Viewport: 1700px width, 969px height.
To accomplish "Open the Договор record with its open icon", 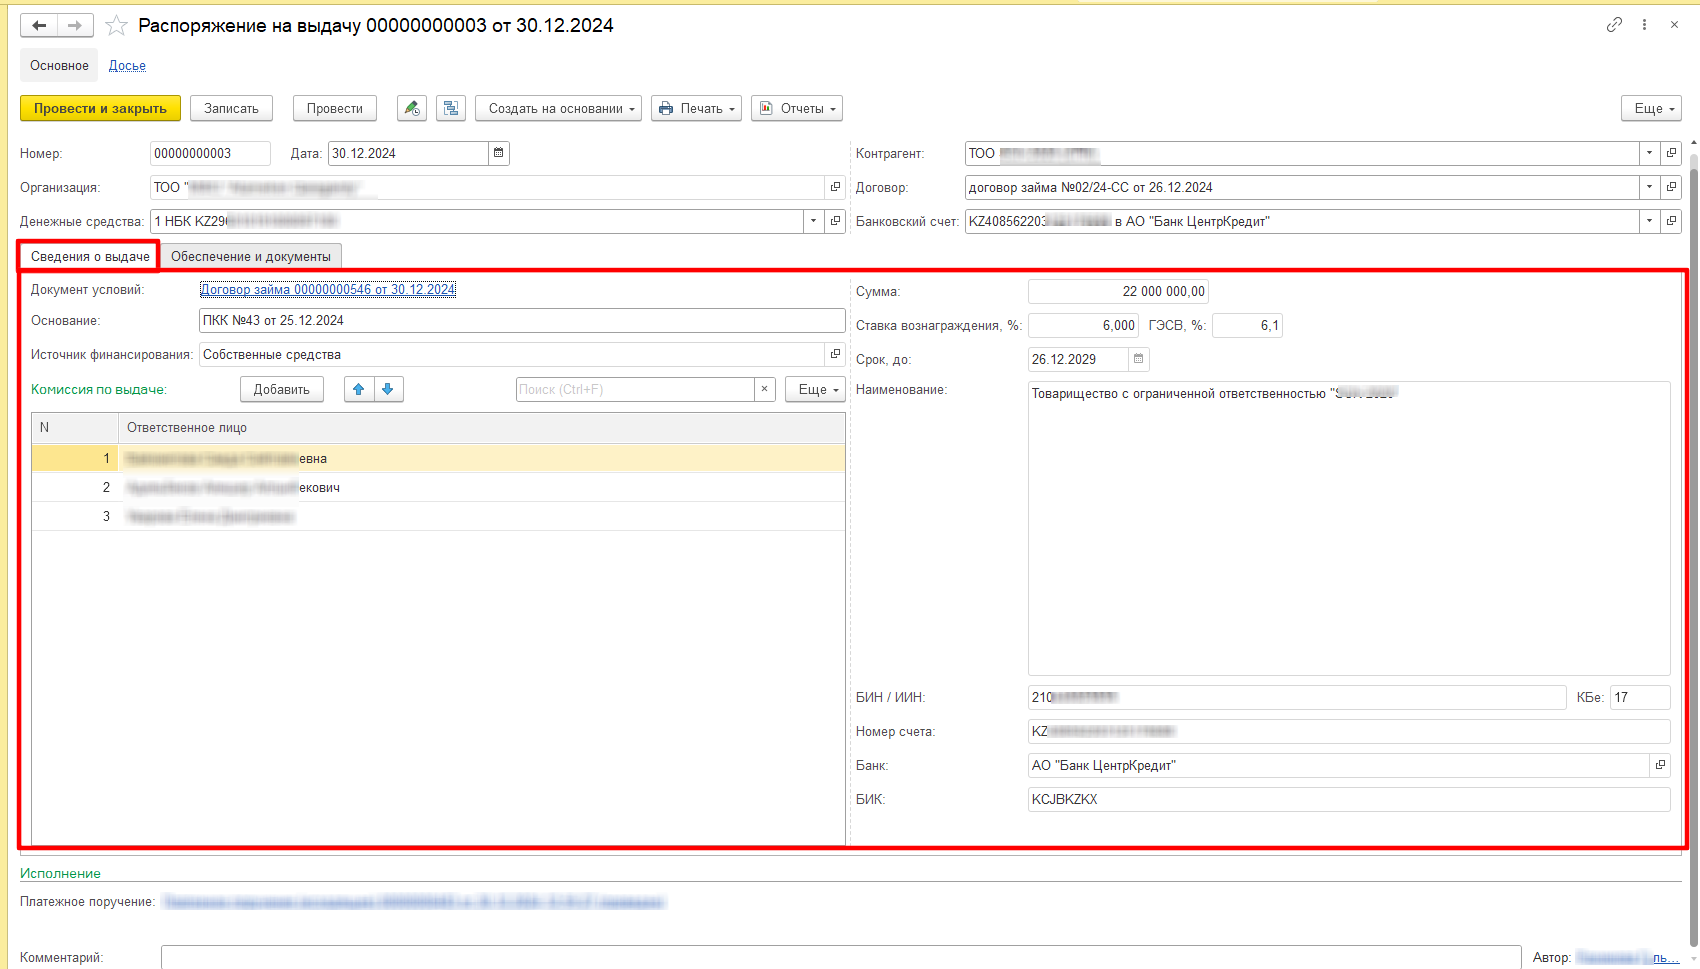I will pyautogui.click(x=1671, y=187).
